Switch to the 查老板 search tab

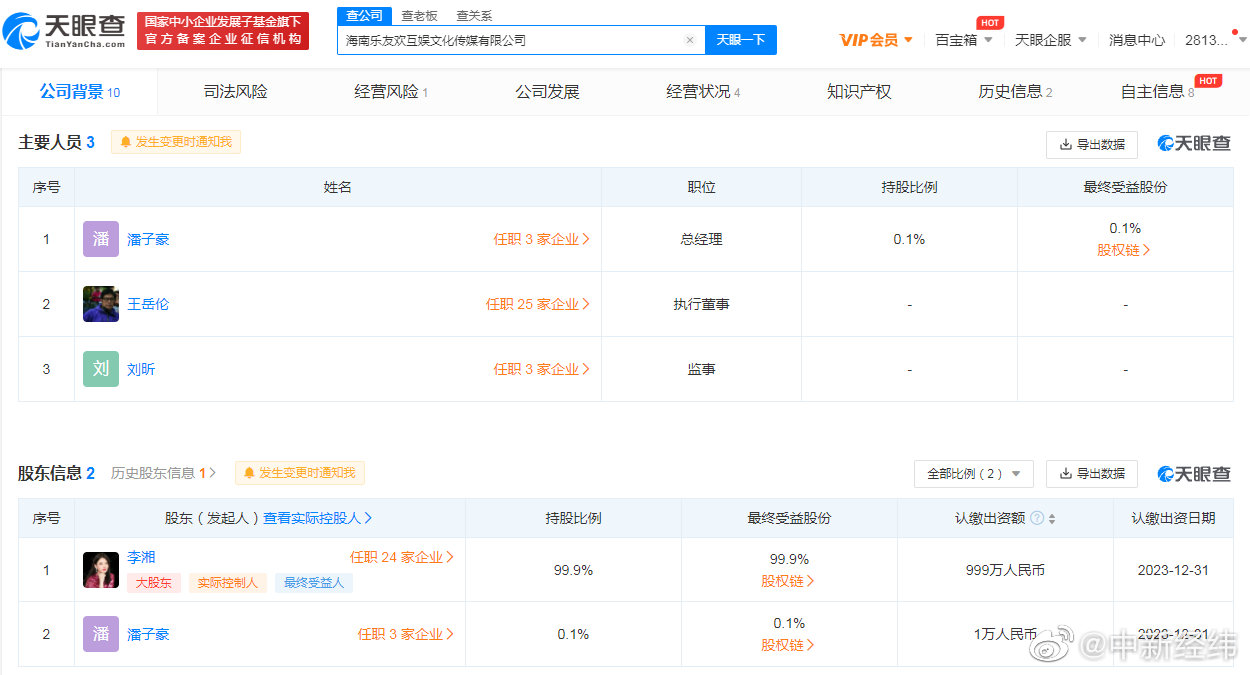coord(419,15)
